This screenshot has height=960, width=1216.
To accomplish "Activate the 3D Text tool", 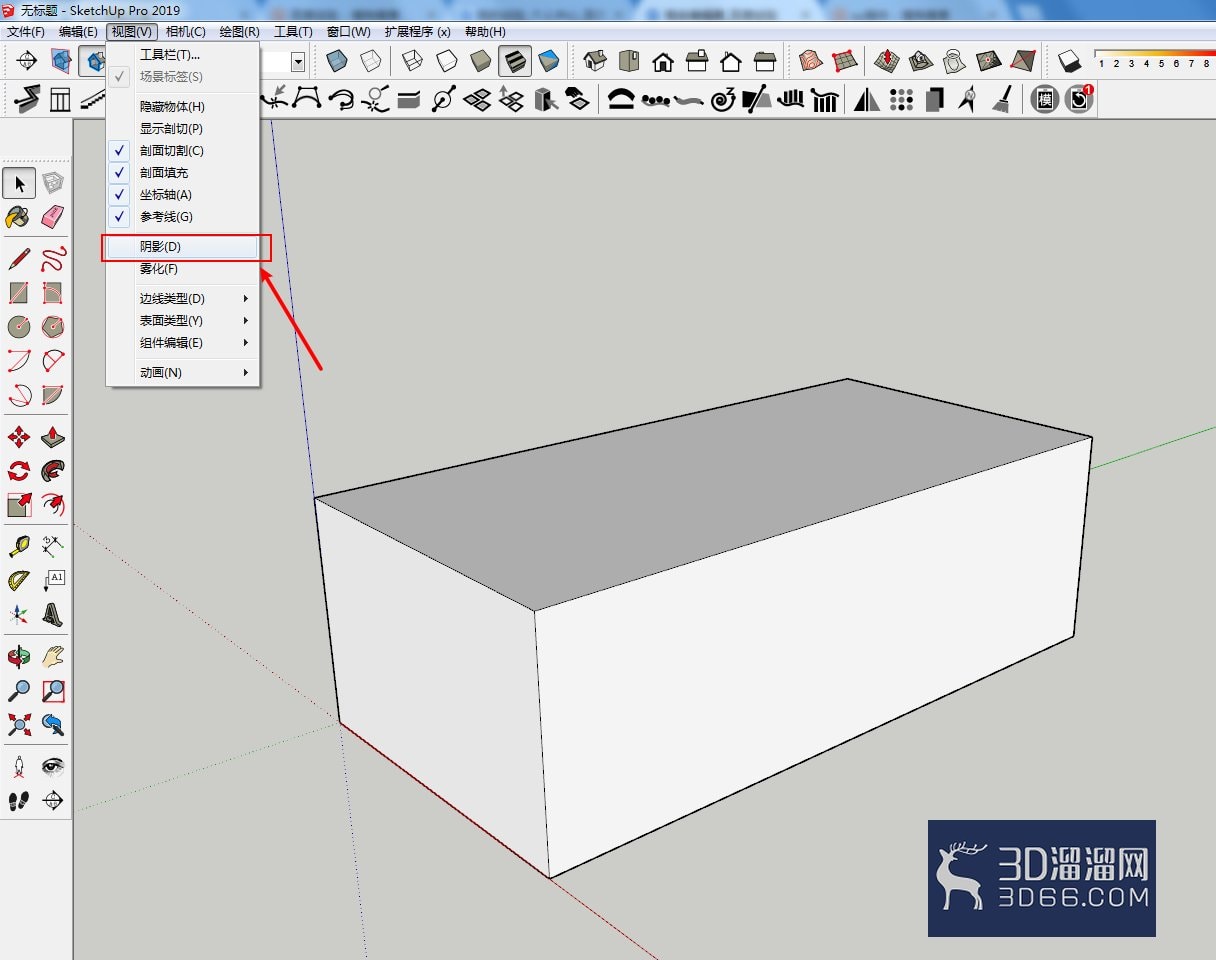I will tap(53, 615).
